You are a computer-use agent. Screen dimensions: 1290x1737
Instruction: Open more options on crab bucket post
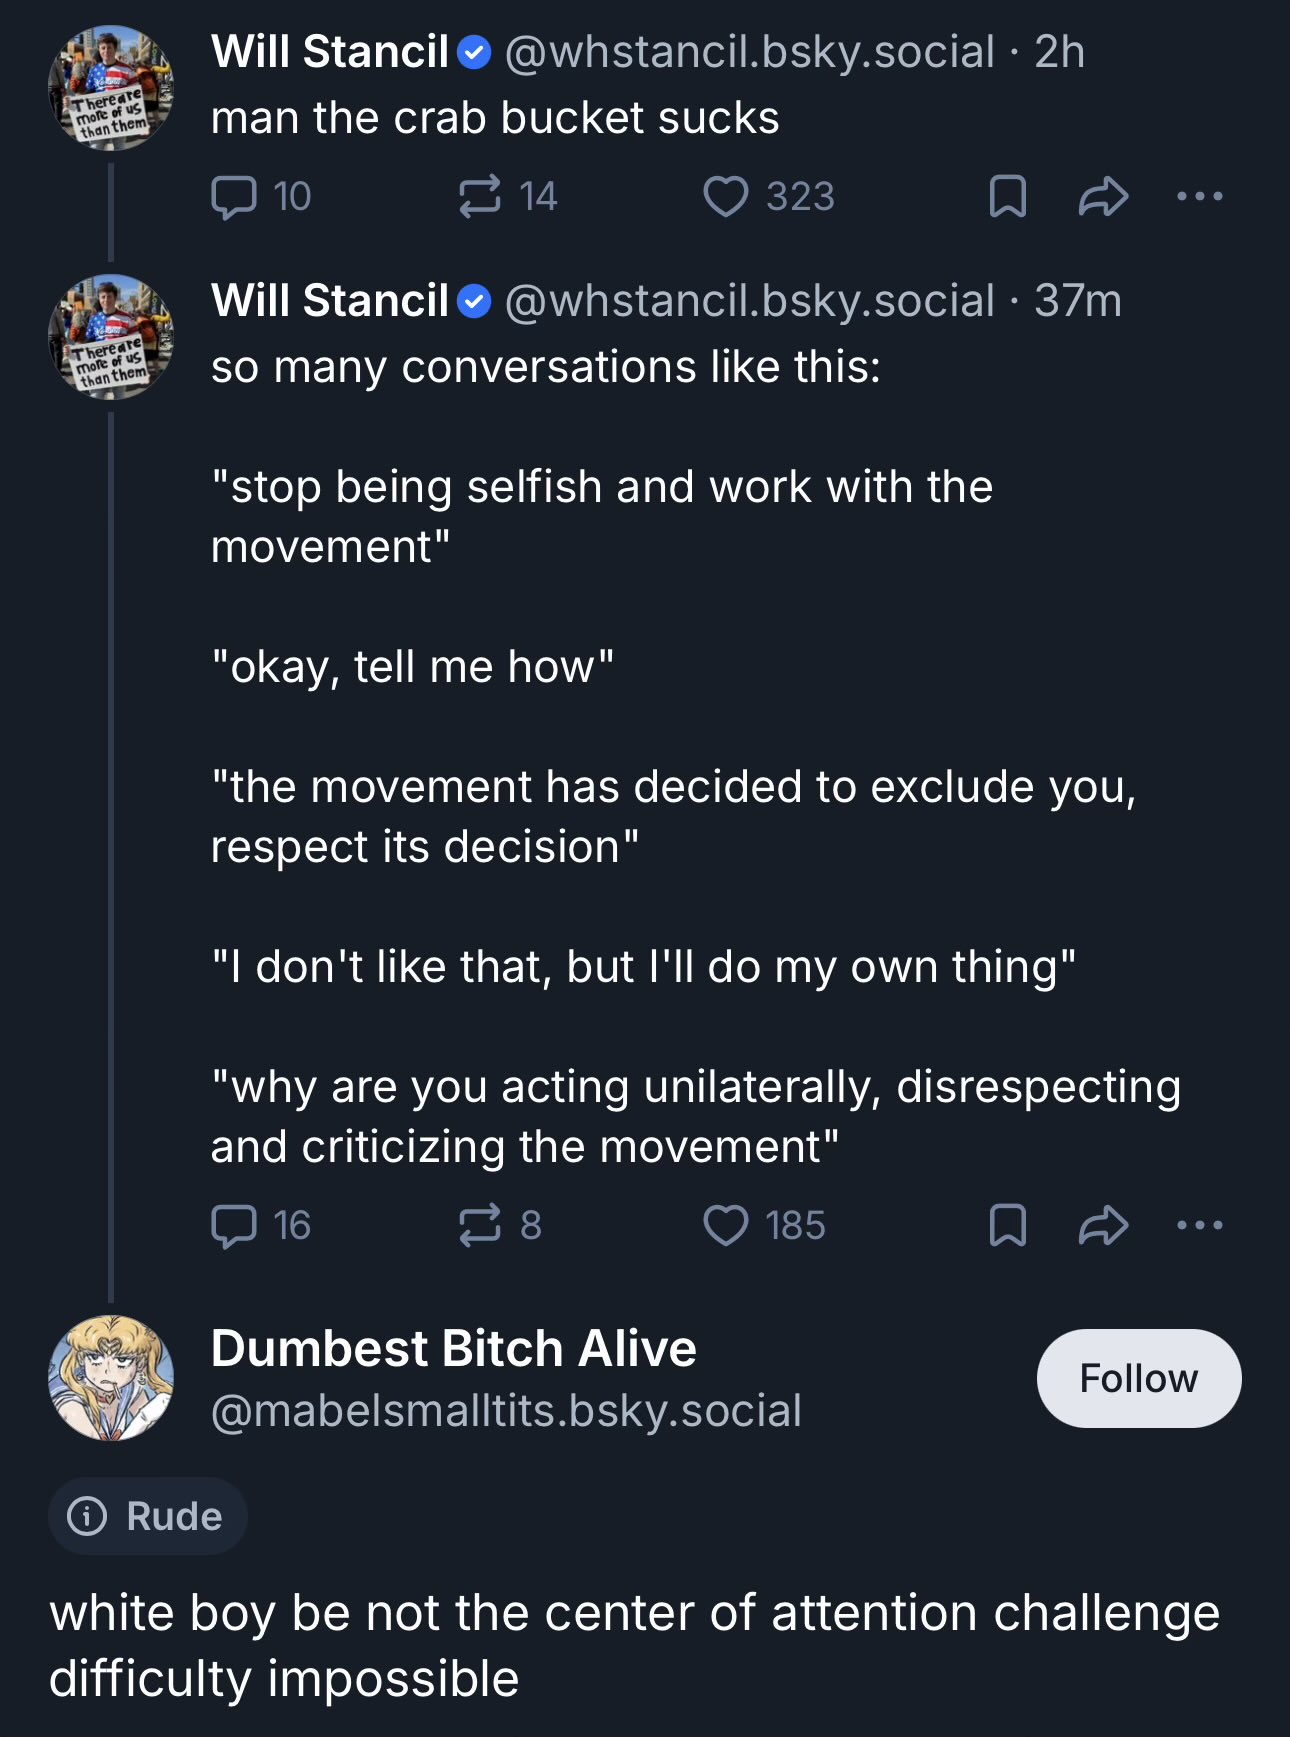1199,196
